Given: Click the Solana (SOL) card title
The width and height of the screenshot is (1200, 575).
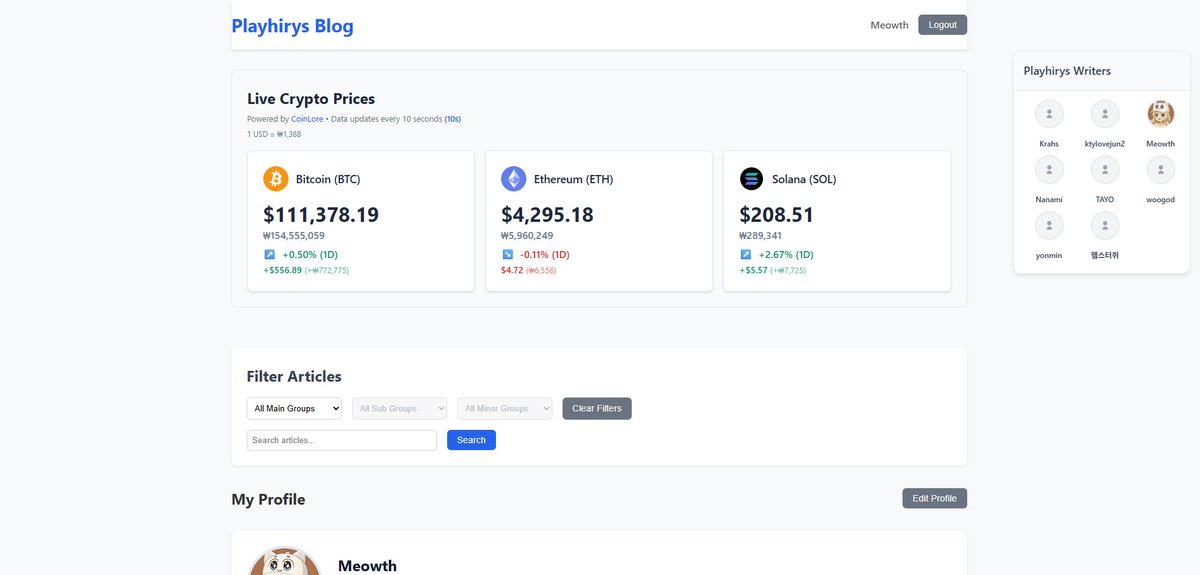Looking at the screenshot, I should coord(804,179).
